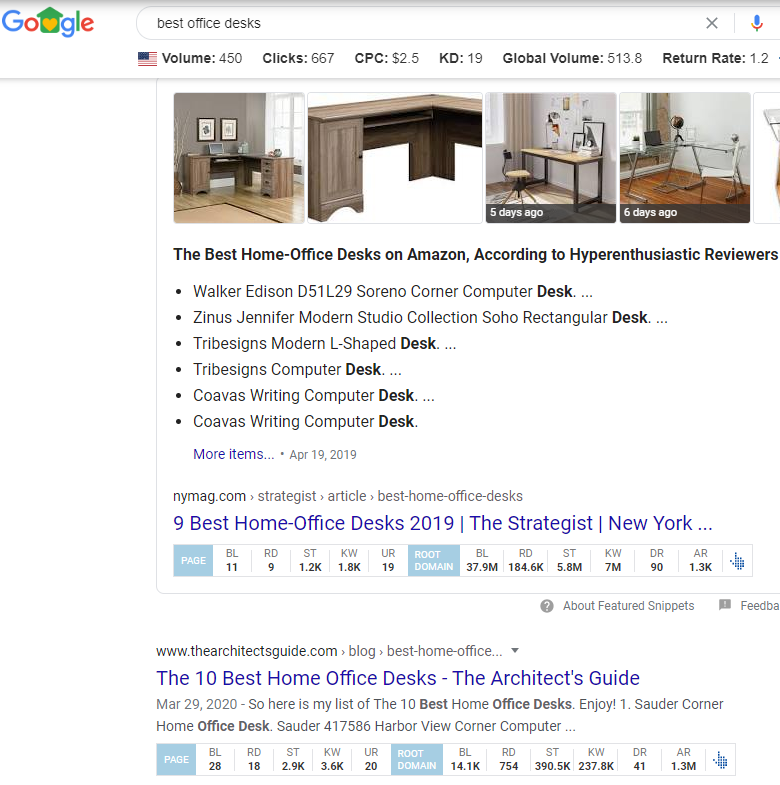Screen dimensions: 780x785
Task: Click ROOT DOMAIN label on Architect's Guide bar
Action: [417, 760]
